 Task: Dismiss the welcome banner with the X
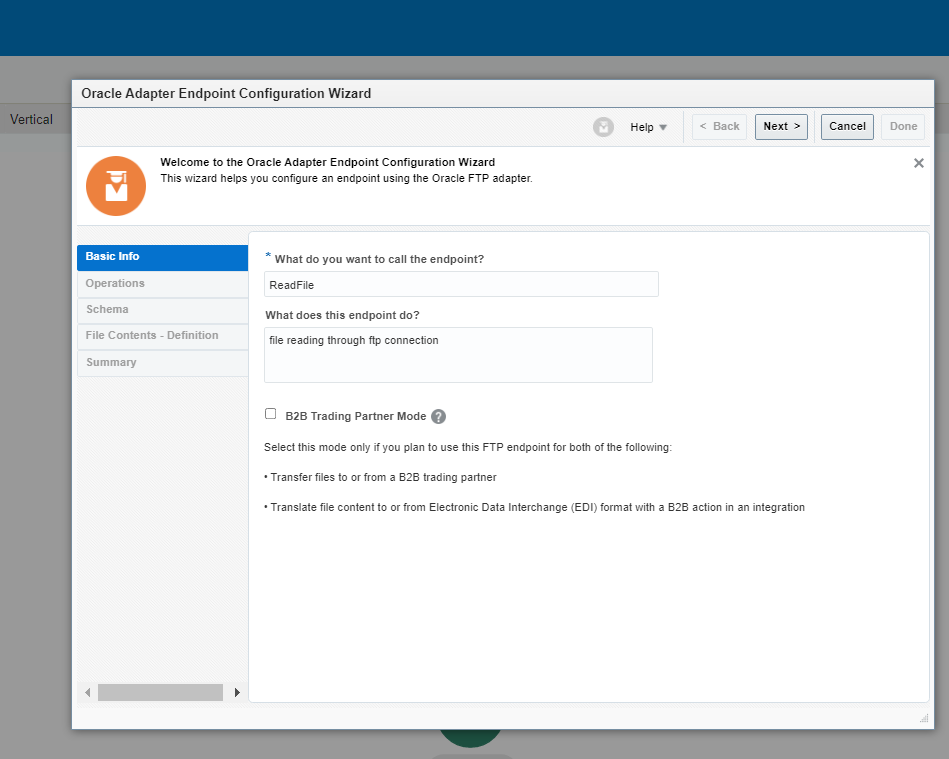[918, 163]
